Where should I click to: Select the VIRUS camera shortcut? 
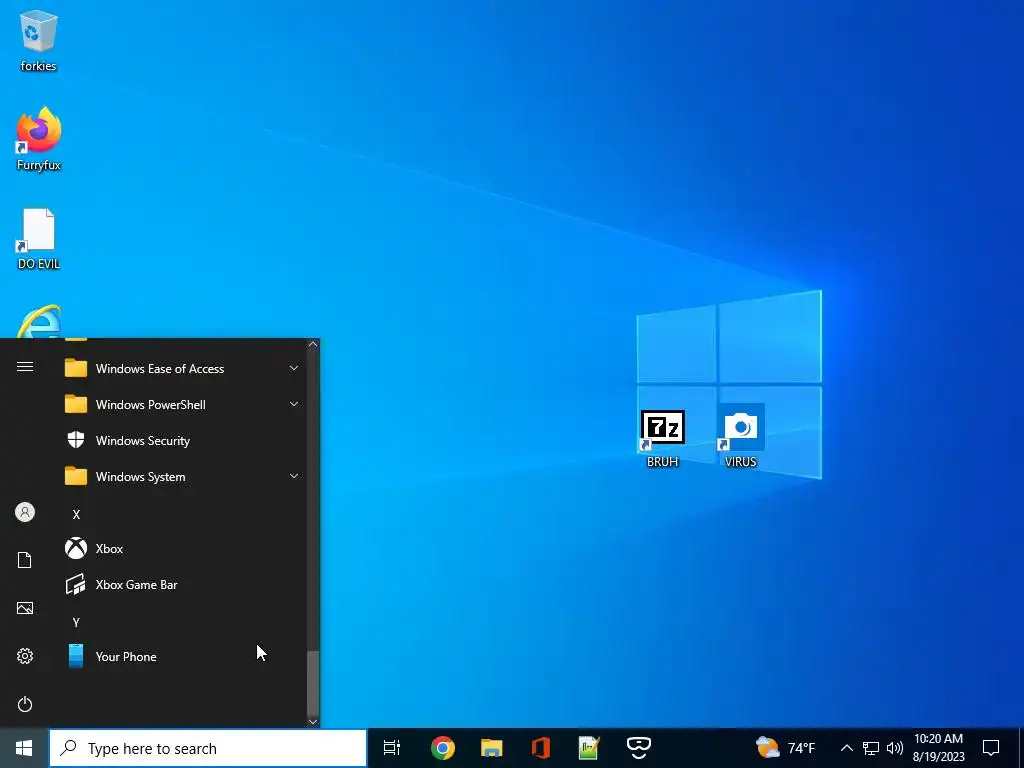coord(740,436)
